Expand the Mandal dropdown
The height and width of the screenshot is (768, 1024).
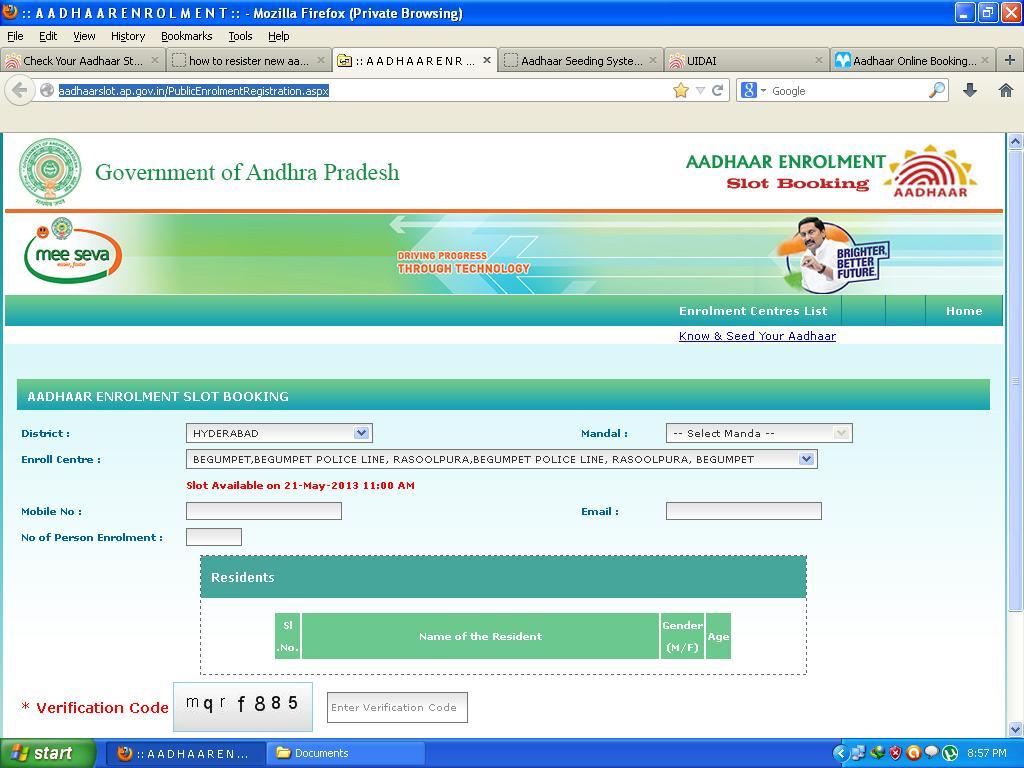[841, 433]
